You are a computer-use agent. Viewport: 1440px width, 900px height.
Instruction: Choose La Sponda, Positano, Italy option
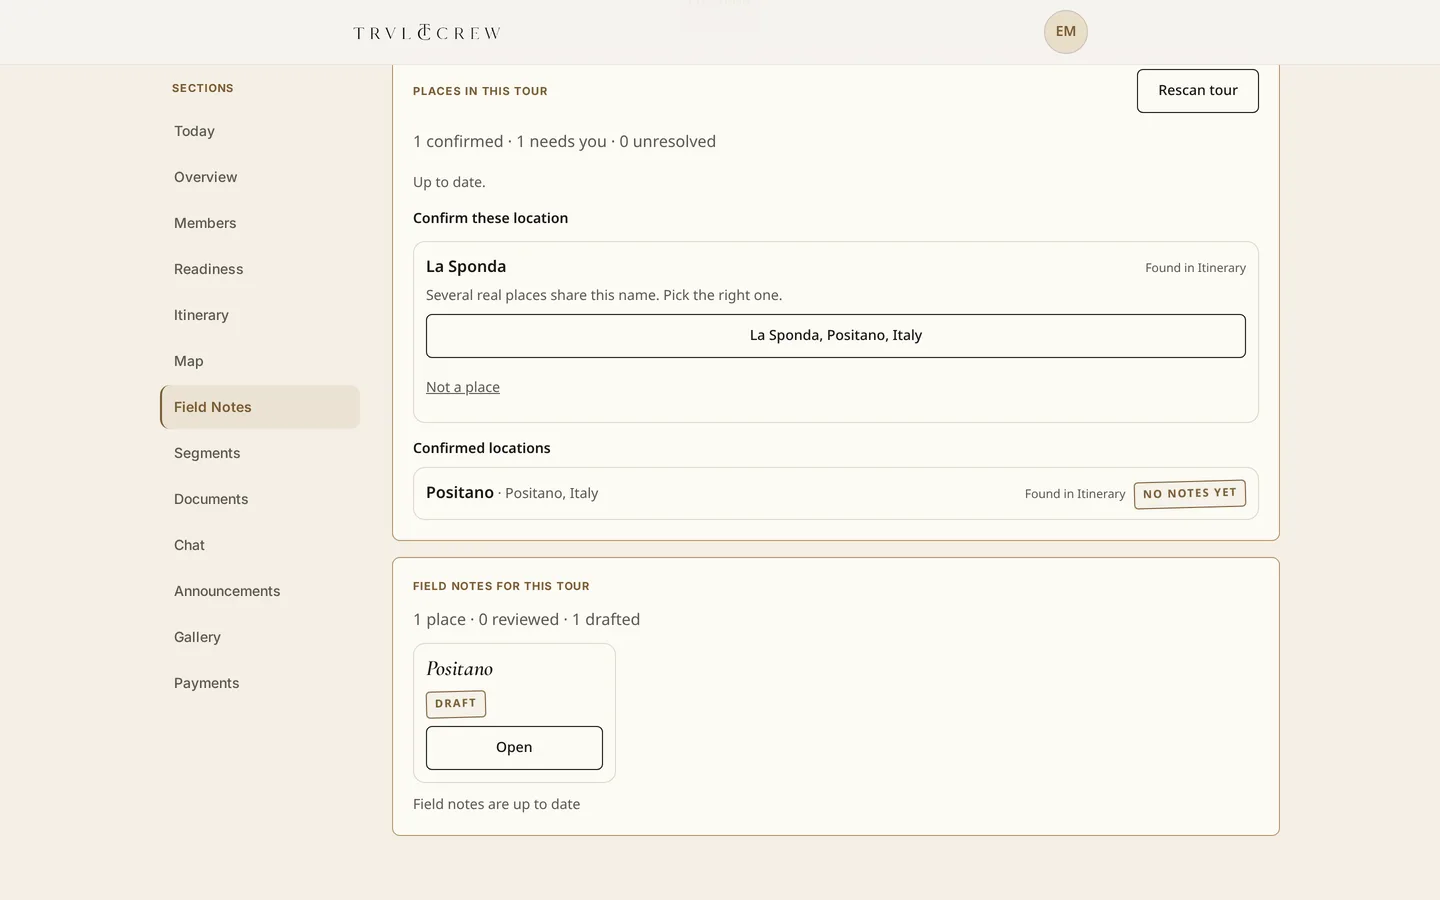click(x=836, y=336)
